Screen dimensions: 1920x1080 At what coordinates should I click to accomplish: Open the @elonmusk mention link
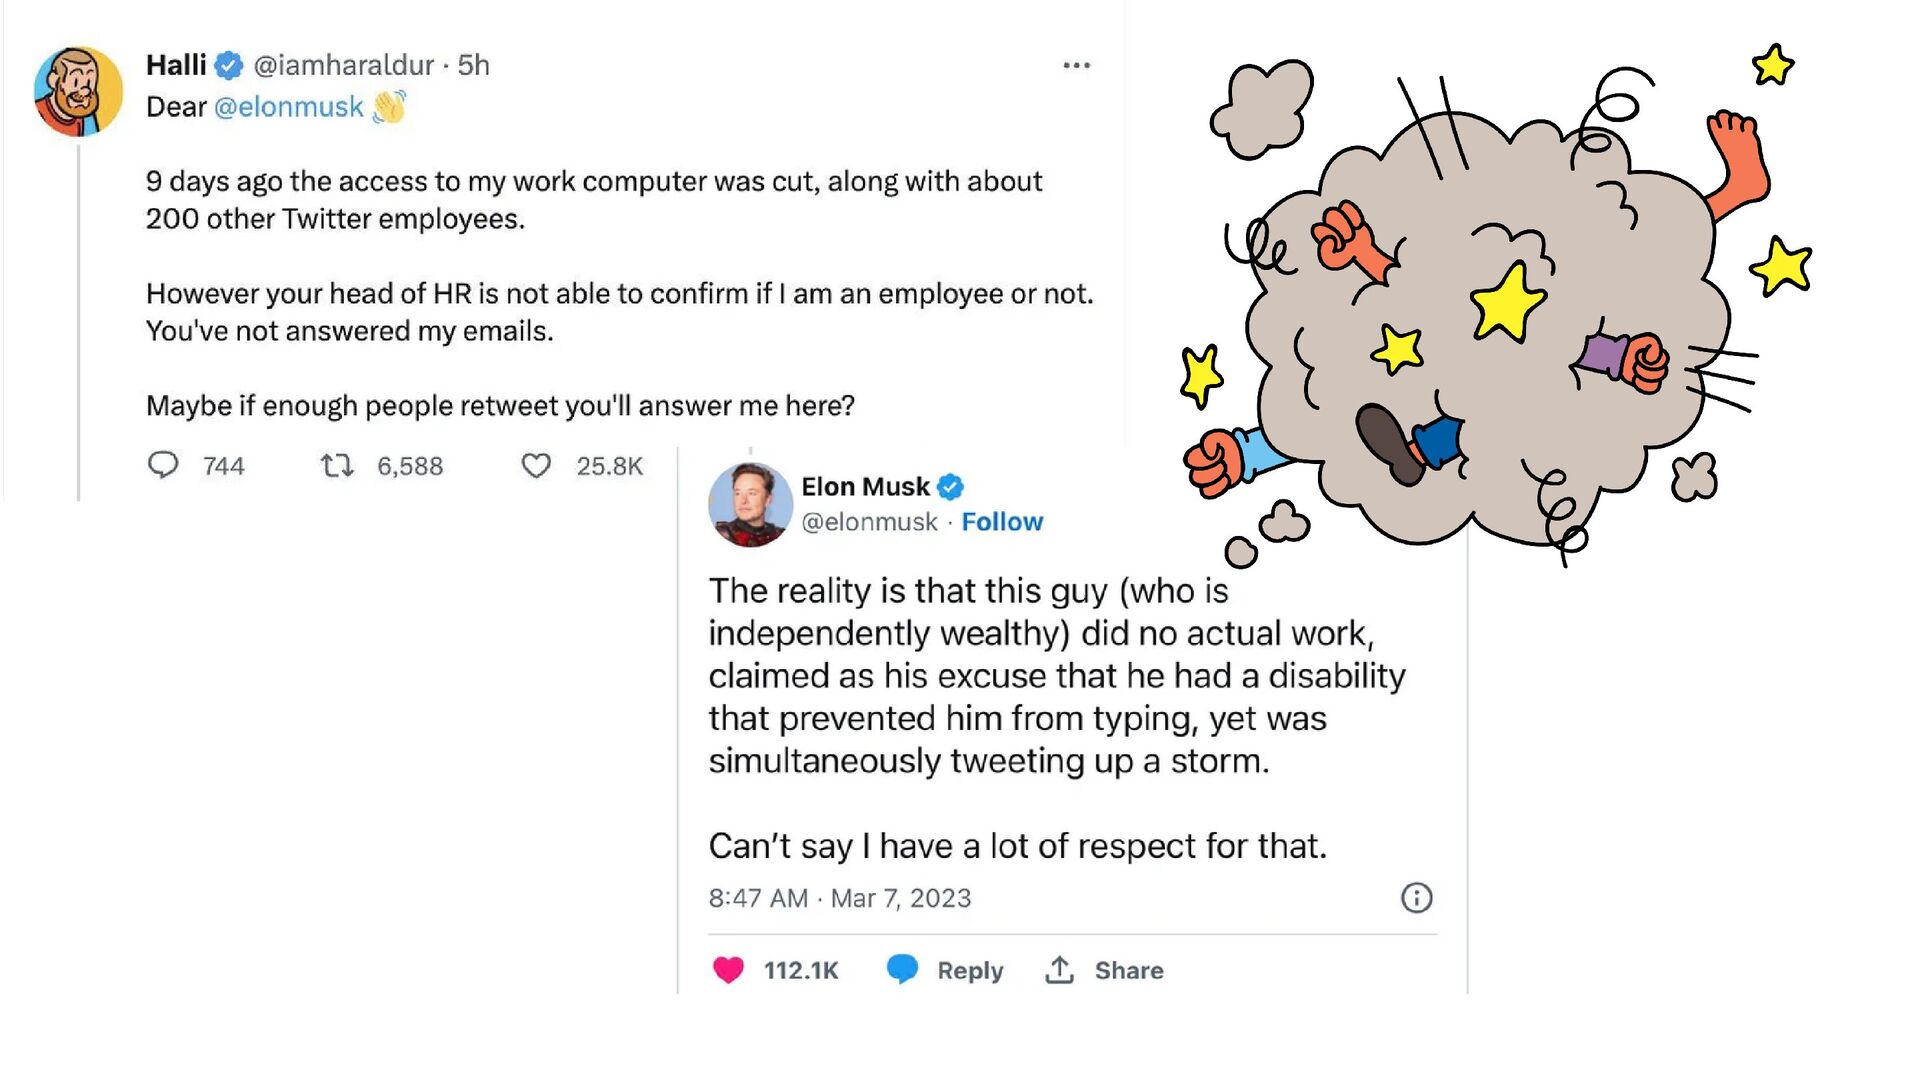click(288, 107)
